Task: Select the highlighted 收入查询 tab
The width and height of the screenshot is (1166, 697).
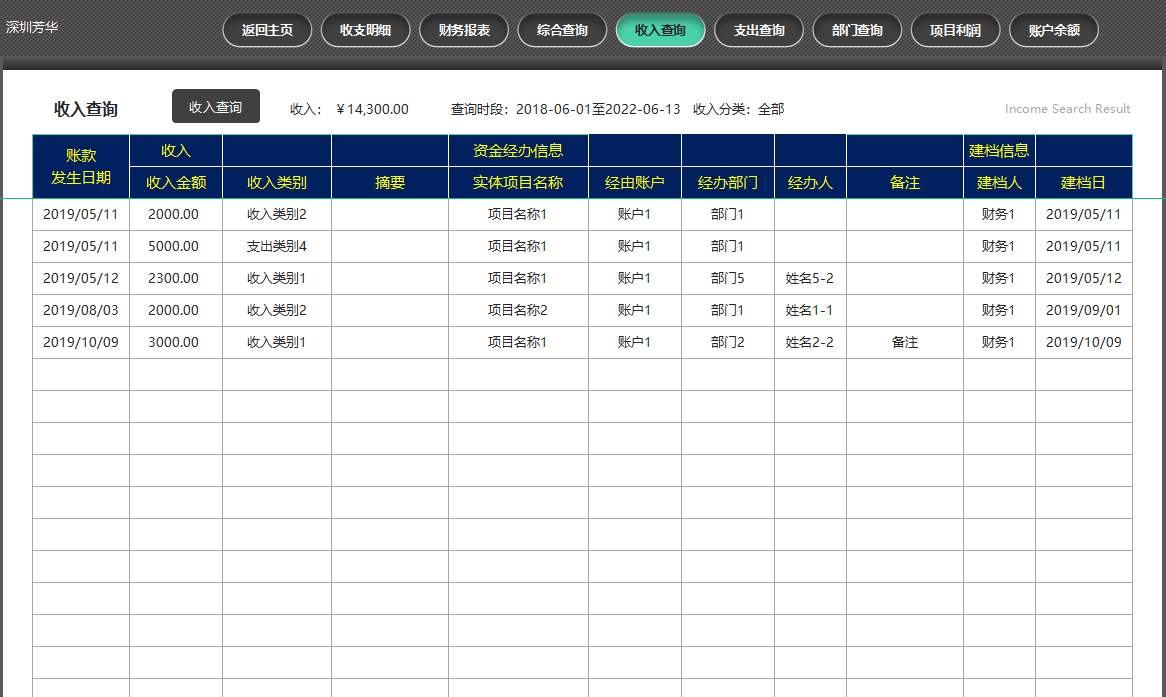Action: (x=660, y=30)
